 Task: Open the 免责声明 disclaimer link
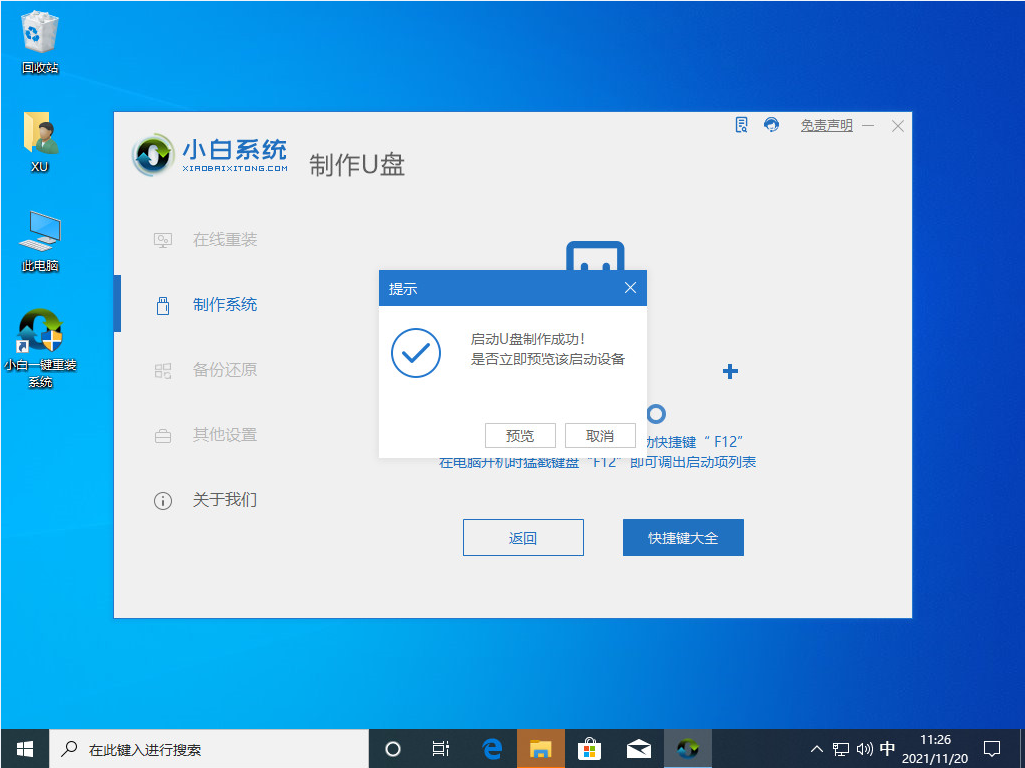click(x=826, y=125)
